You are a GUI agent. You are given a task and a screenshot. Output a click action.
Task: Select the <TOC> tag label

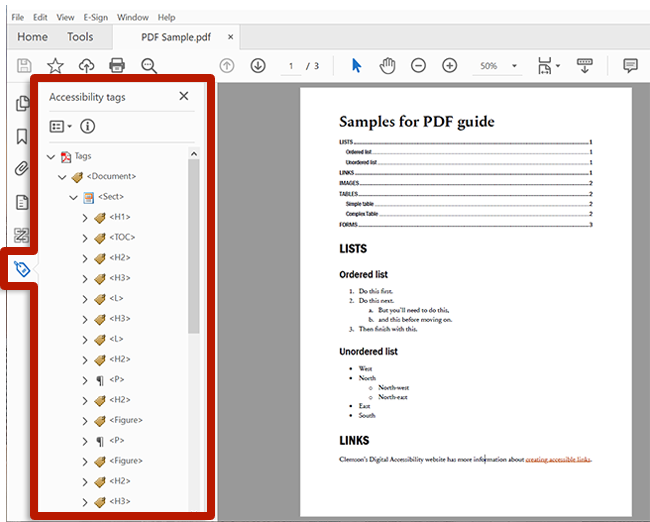pos(122,237)
